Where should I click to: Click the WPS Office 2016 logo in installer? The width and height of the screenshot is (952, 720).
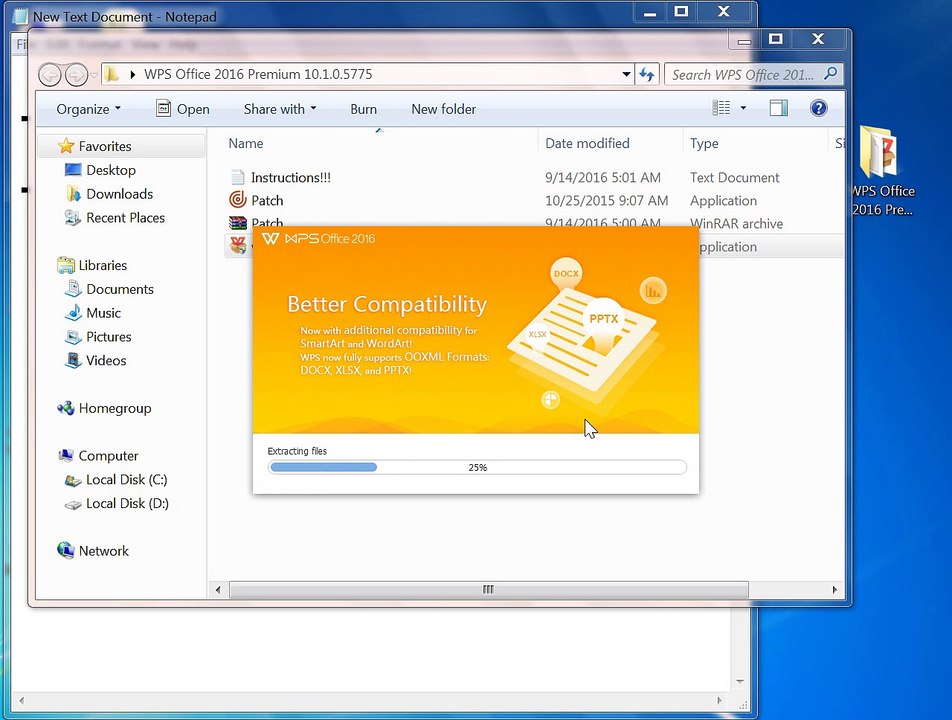coord(318,239)
